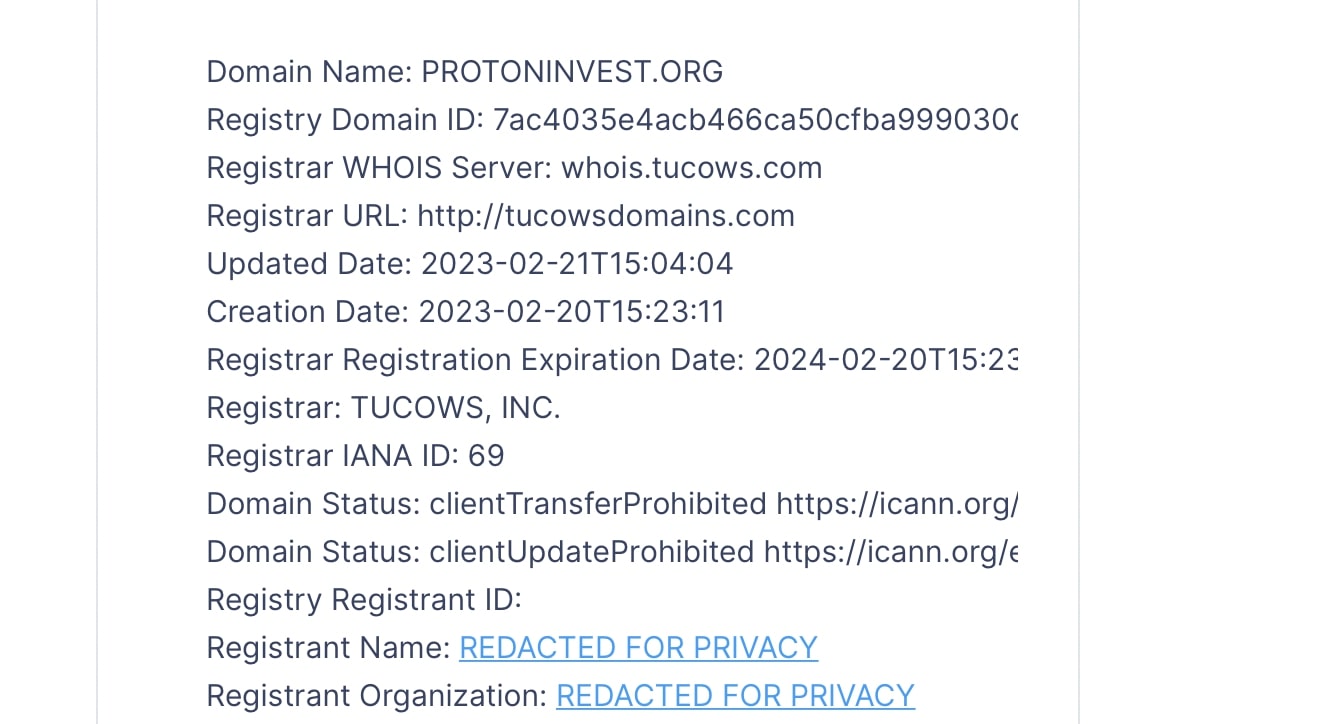This screenshot has width=1320, height=724.
Task: Open the Registrant Organization REDACTED FOR PRIVACY link
Action: 735,696
